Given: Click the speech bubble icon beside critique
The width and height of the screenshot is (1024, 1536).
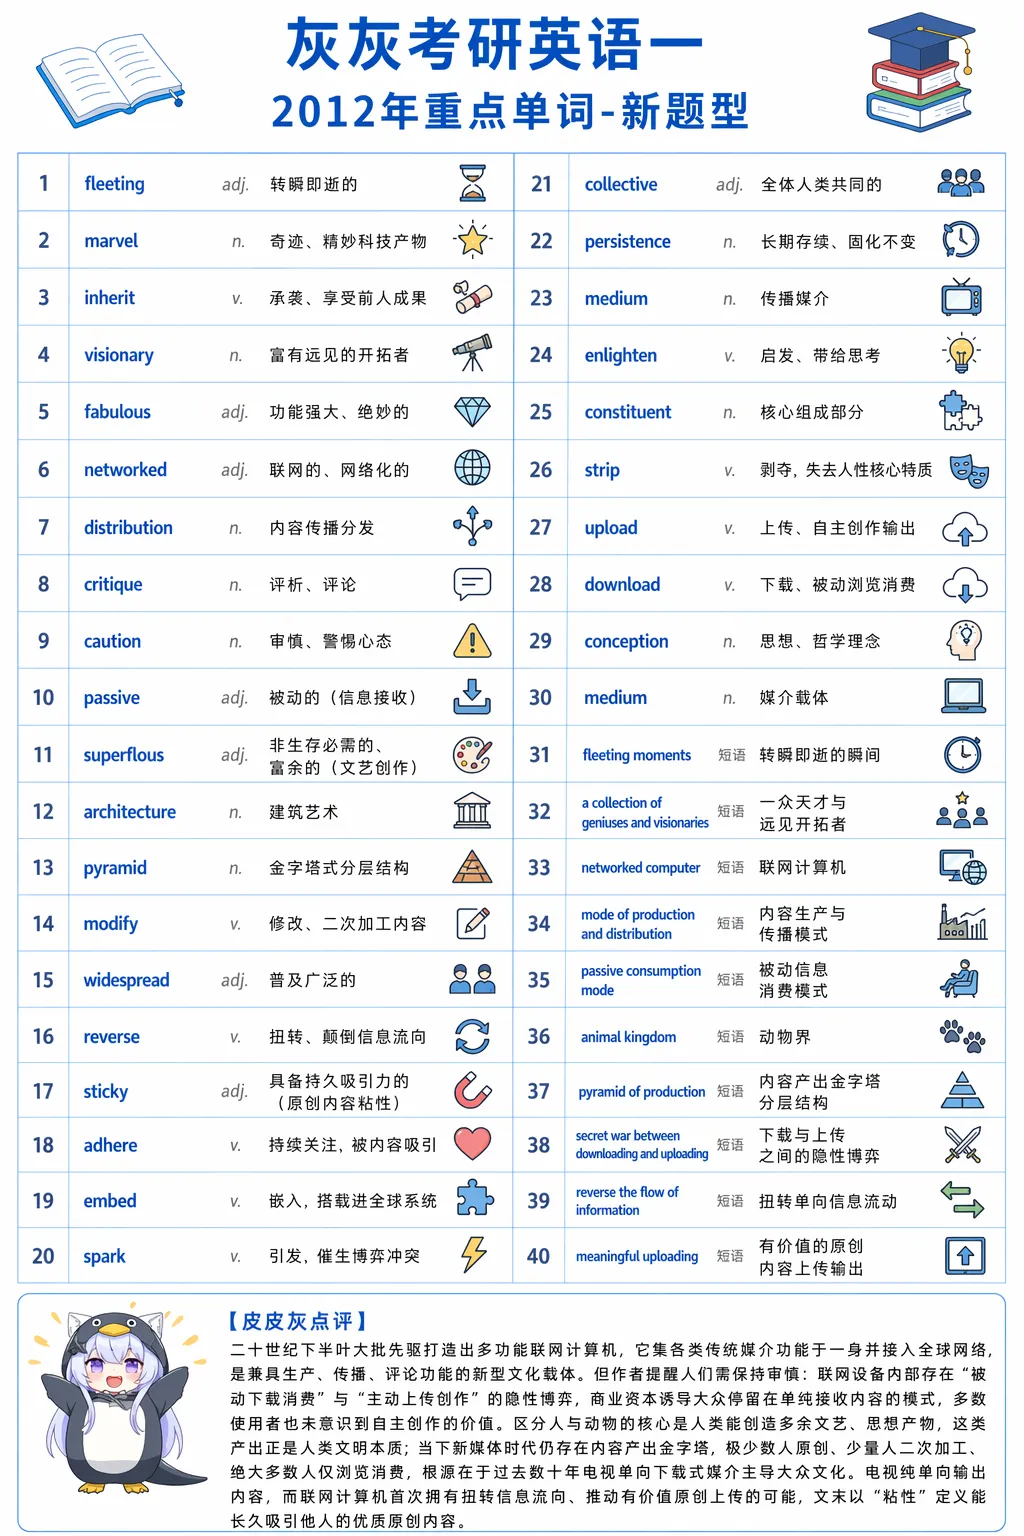Looking at the screenshot, I should pos(472,583).
